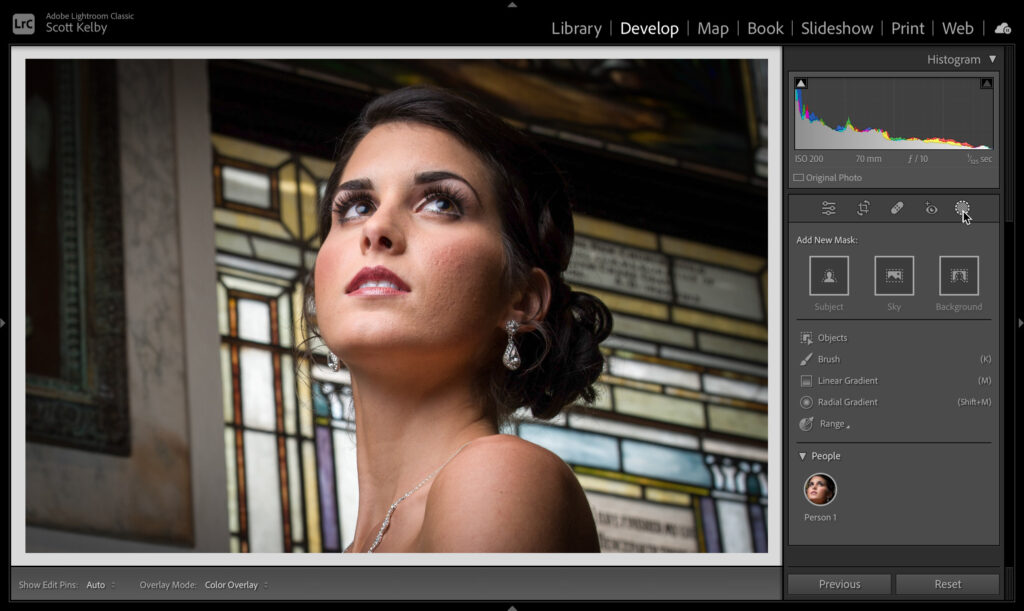Create a Select Subject mask
The height and width of the screenshot is (611, 1024).
(x=829, y=275)
